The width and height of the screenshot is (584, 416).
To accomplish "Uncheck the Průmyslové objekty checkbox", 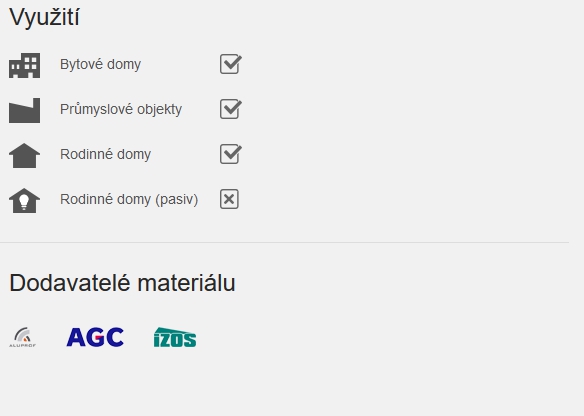I will pyautogui.click(x=231, y=109).
